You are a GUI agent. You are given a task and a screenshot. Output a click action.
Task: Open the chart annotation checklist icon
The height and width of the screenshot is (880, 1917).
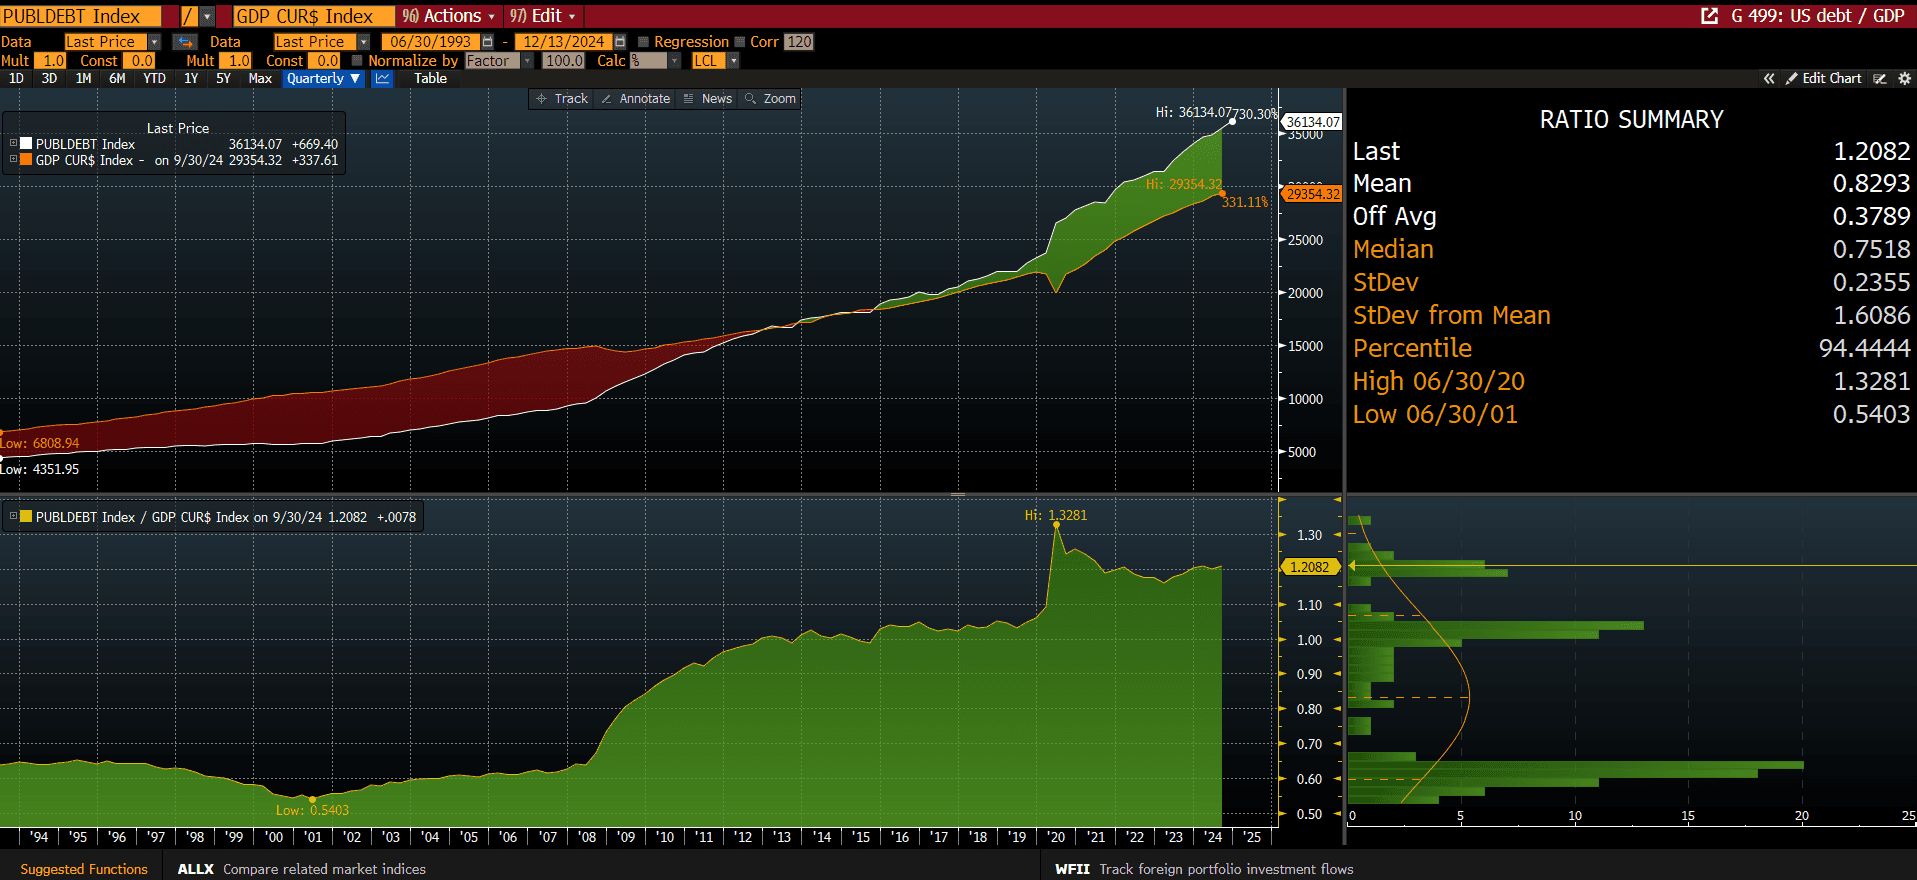tap(1880, 78)
